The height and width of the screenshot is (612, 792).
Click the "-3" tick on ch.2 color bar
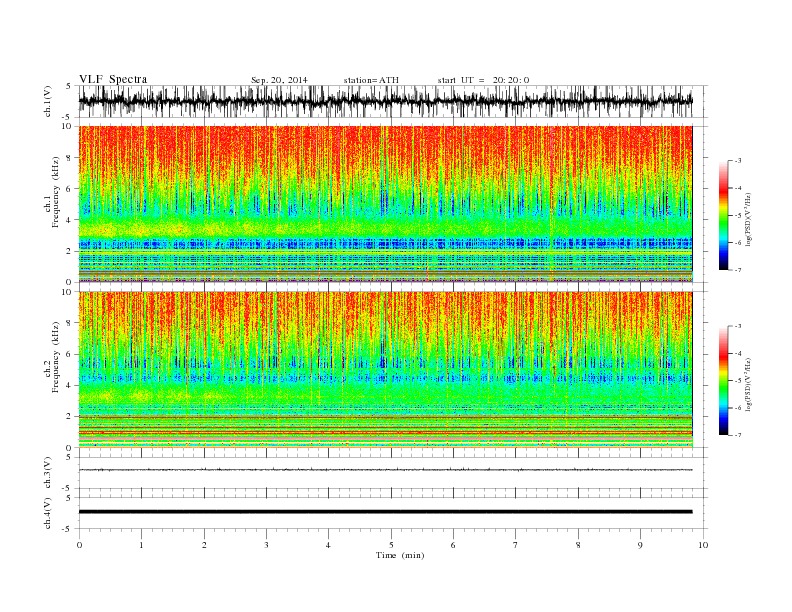tap(738, 326)
